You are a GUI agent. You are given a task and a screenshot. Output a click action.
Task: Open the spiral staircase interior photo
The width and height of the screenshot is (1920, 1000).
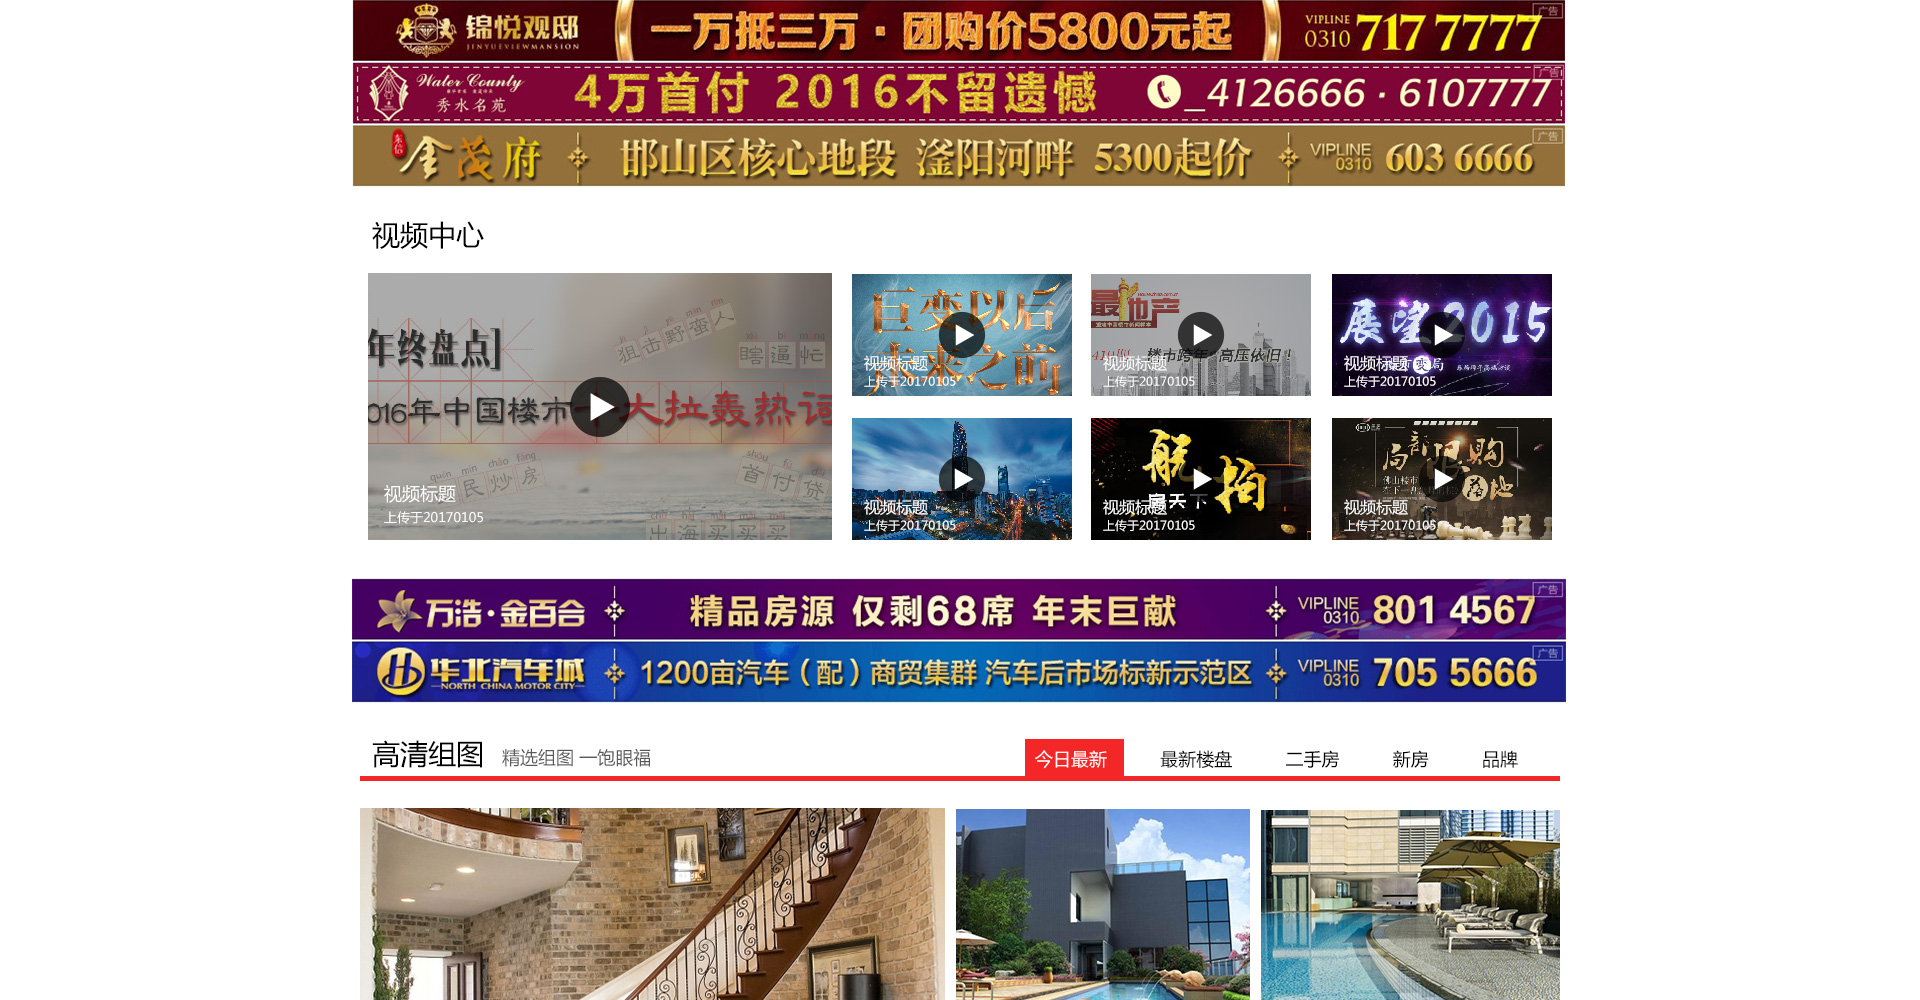tap(652, 903)
